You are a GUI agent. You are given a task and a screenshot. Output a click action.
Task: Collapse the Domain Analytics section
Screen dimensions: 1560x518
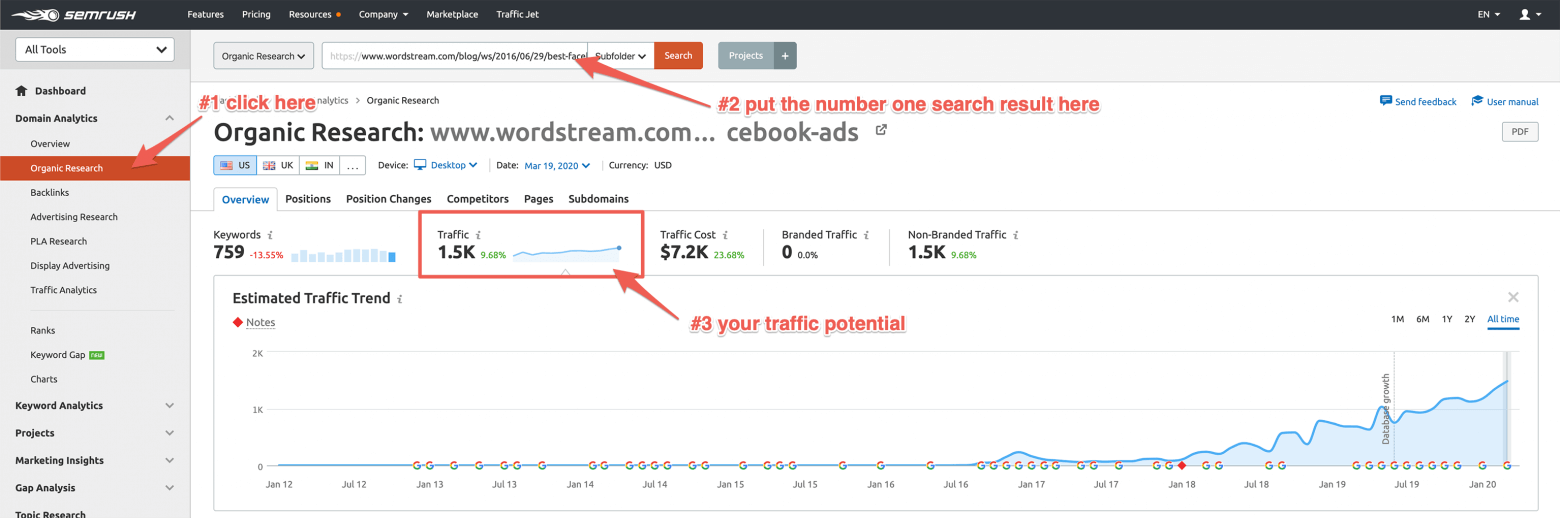(169, 118)
